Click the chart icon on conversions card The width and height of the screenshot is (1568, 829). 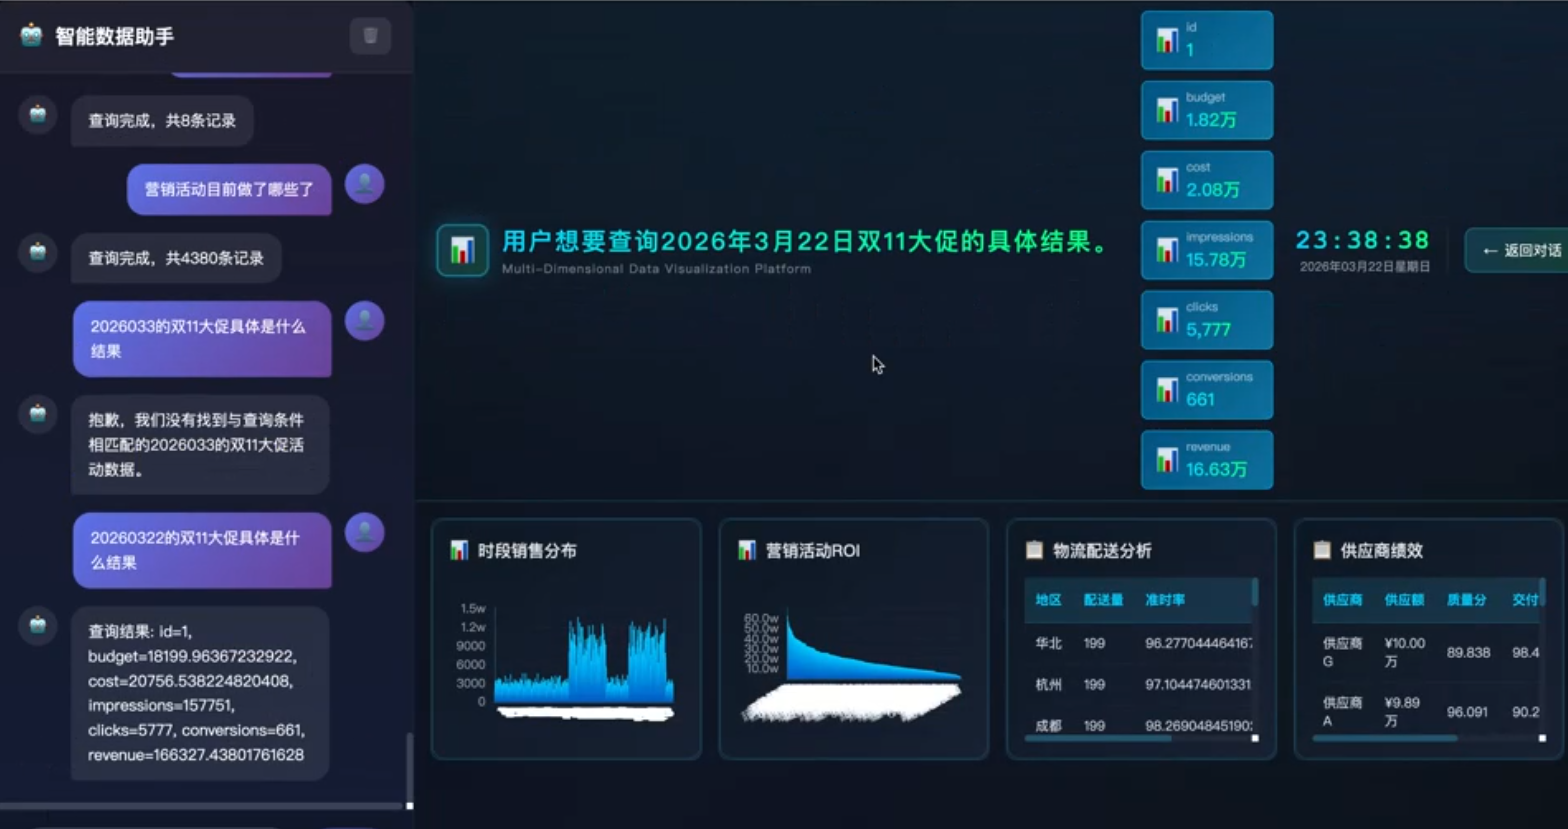[1167, 390]
